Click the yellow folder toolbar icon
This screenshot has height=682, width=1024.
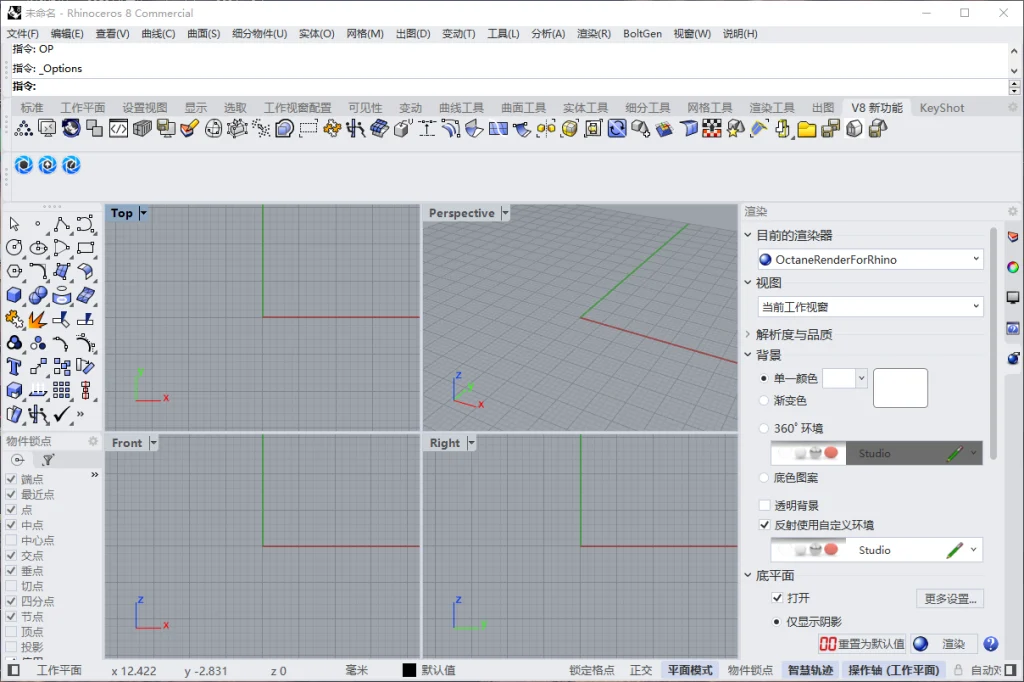click(x=807, y=129)
